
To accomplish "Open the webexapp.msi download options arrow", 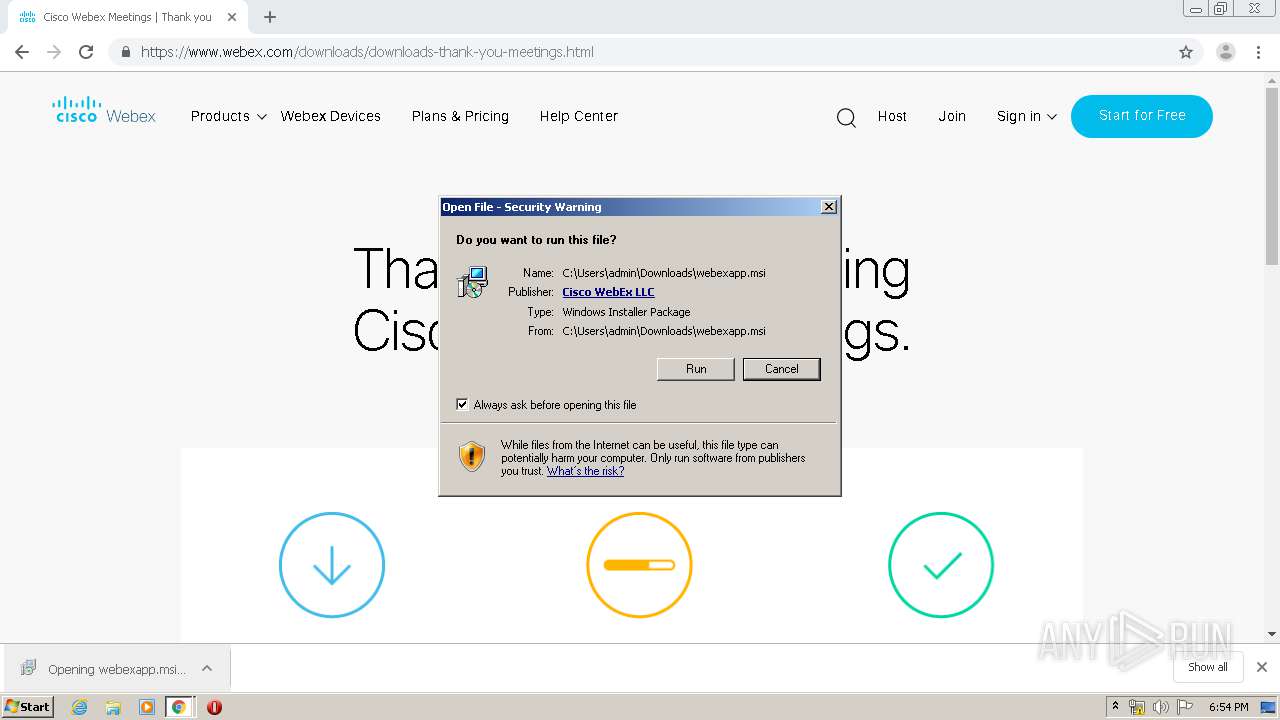I will (x=207, y=668).
